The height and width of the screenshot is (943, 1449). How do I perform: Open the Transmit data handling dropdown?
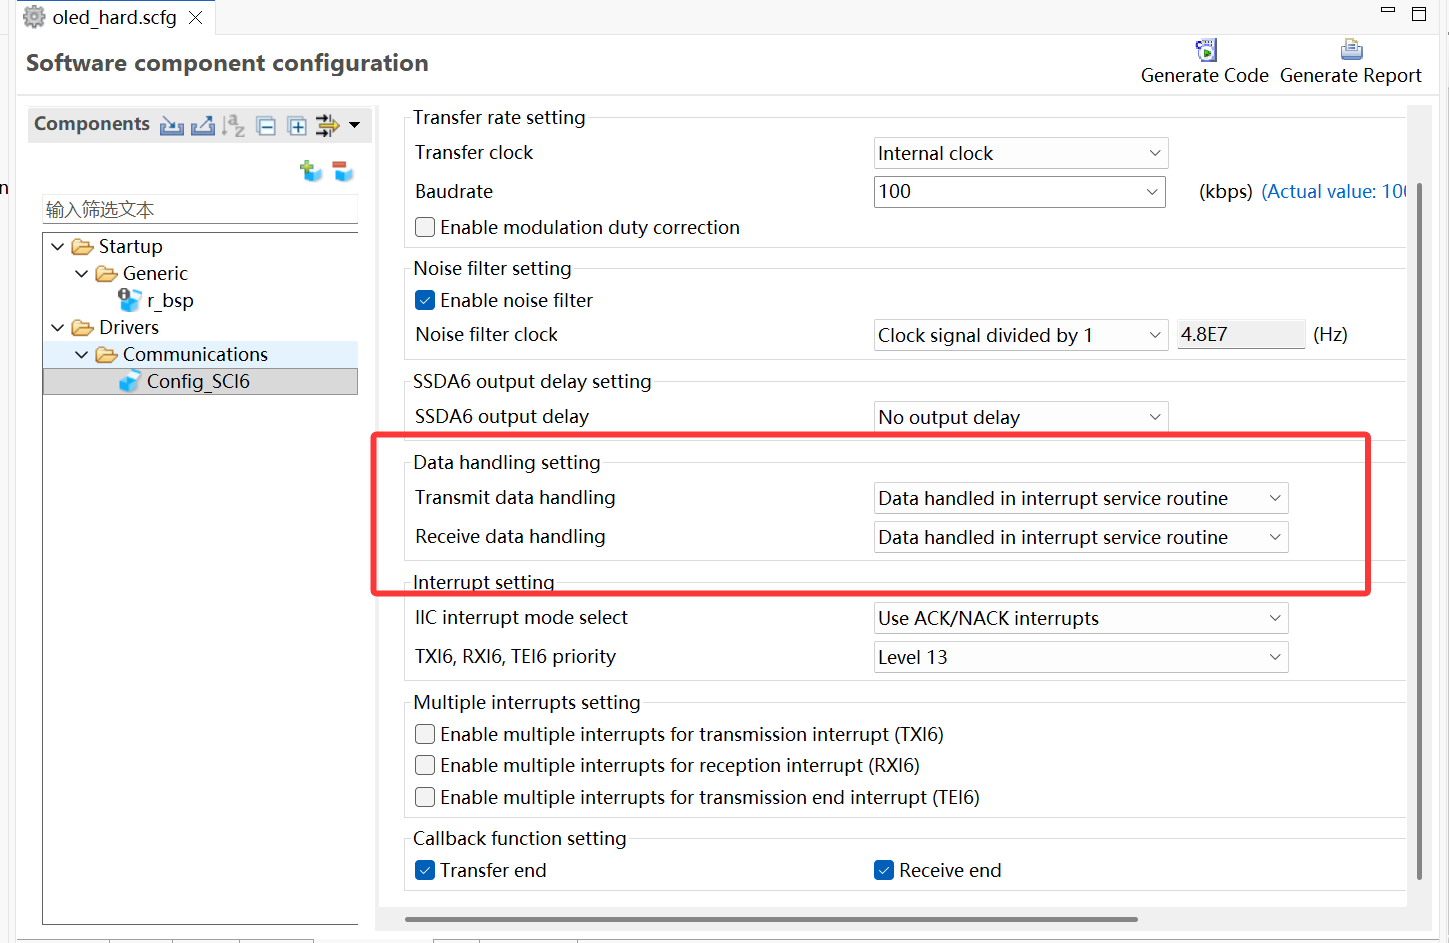point(1081,498)
